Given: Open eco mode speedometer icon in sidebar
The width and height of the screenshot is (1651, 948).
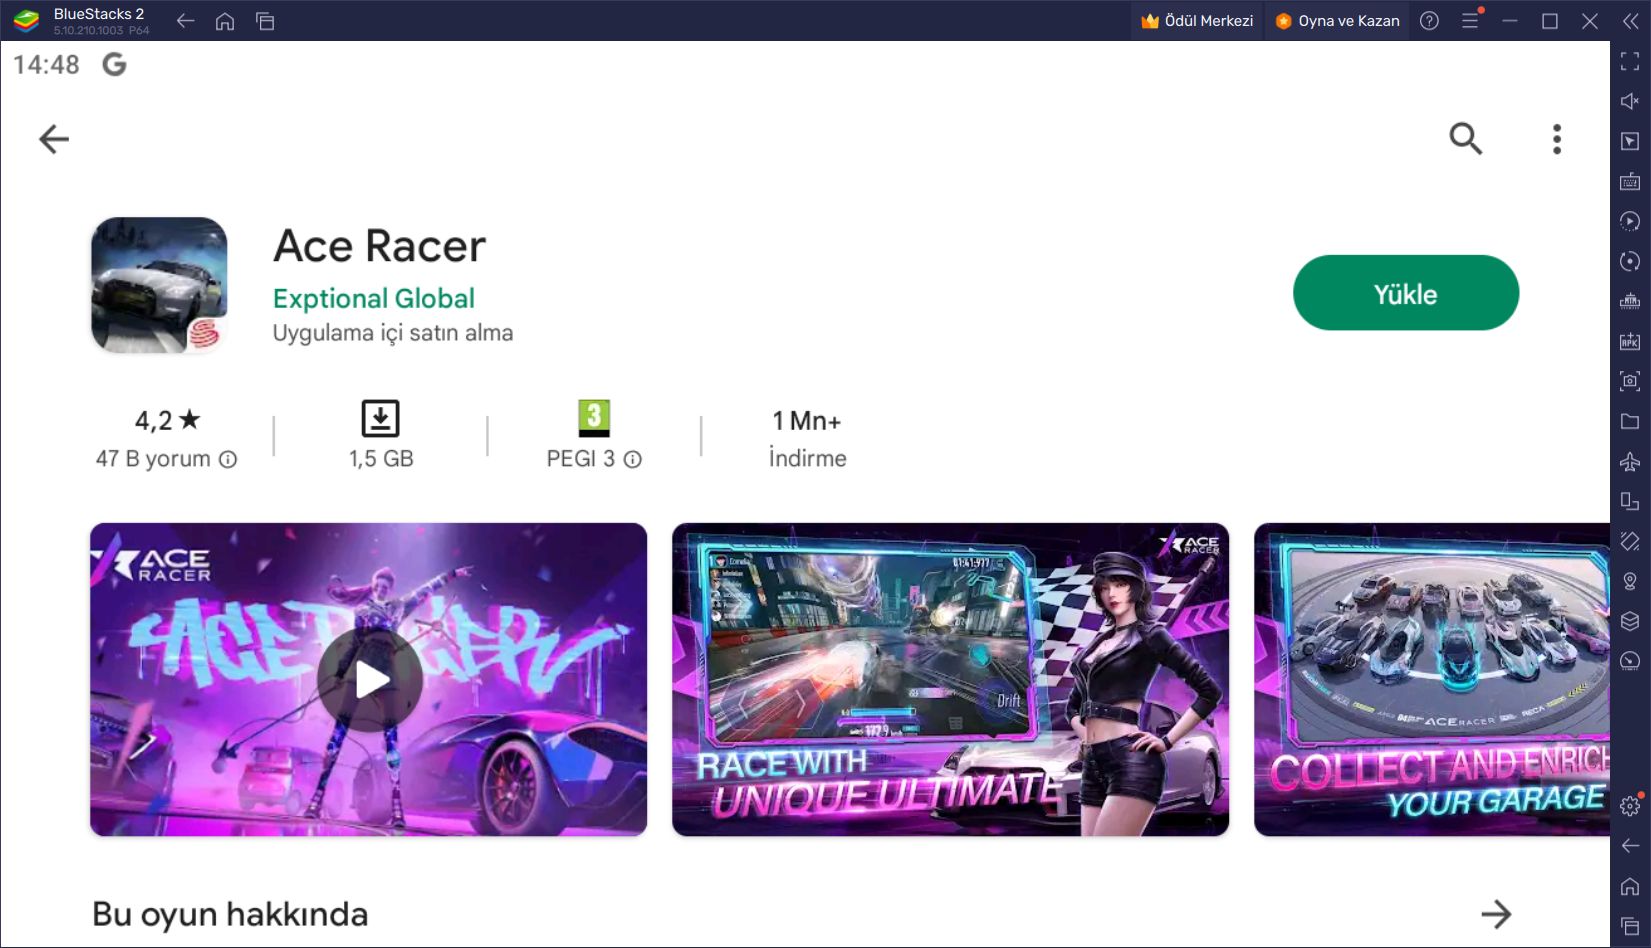Looking at the screenshot, I should [x=1630, y=661].
